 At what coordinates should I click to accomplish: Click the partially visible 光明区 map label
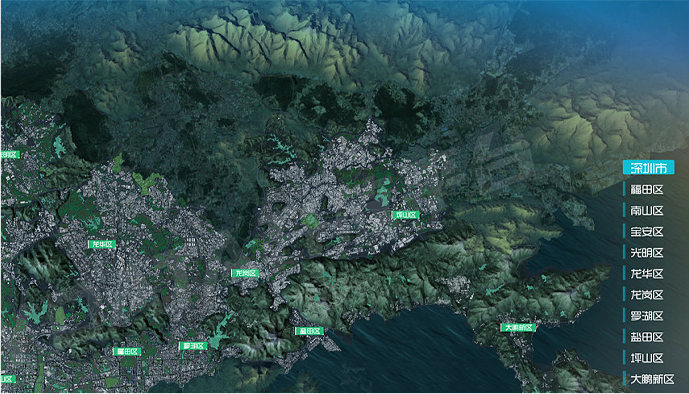(x=10, y=155)
